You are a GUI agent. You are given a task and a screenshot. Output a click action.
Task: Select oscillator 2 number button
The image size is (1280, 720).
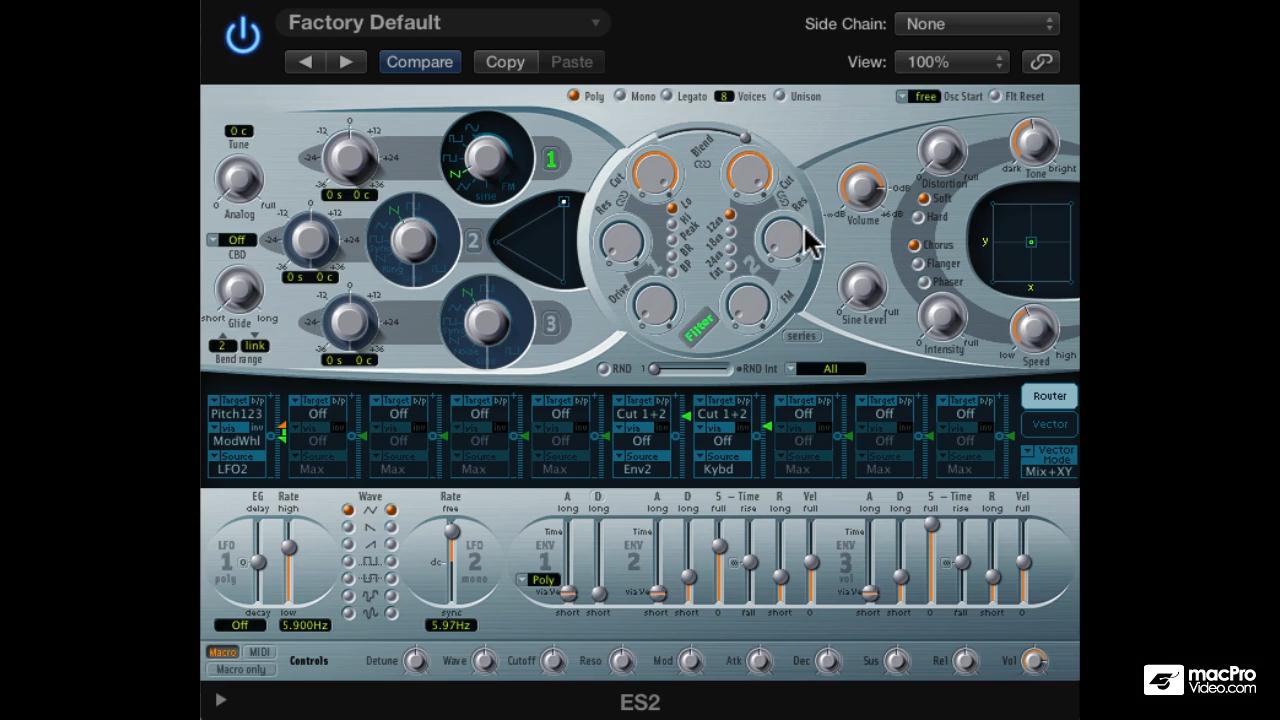point(473,241)
